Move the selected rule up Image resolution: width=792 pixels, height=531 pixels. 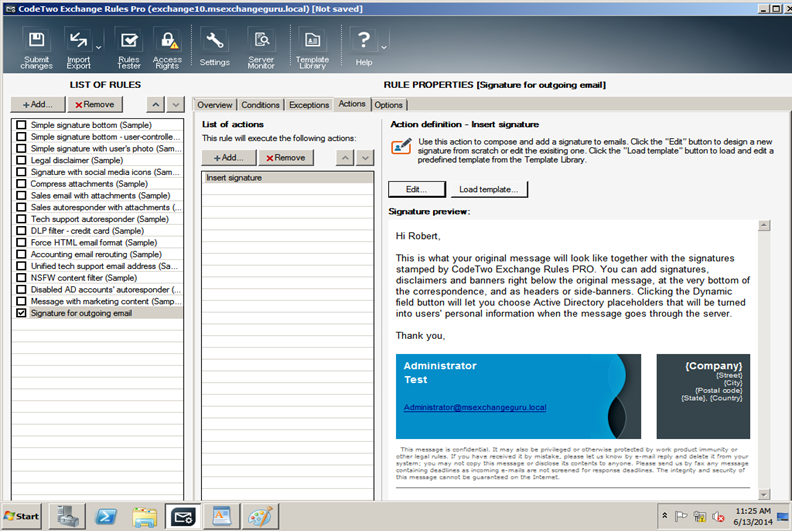(156, 105)
